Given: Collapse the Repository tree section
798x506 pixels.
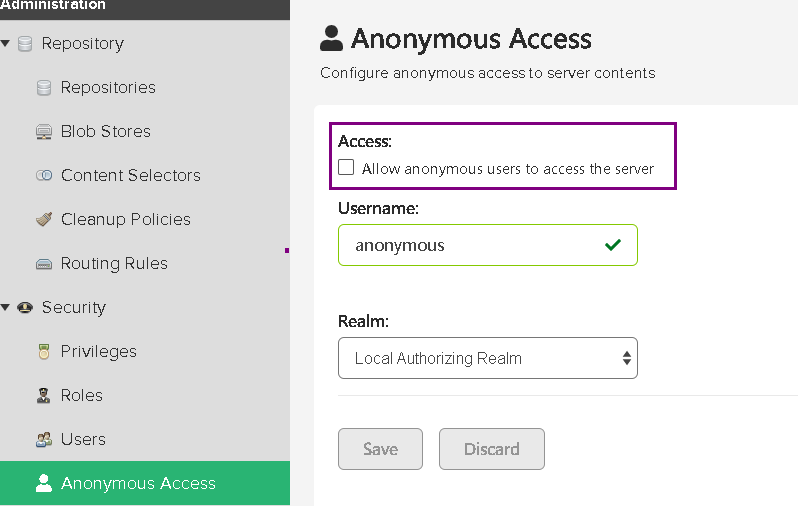Looking at the screenshot, I should (6, 44).
